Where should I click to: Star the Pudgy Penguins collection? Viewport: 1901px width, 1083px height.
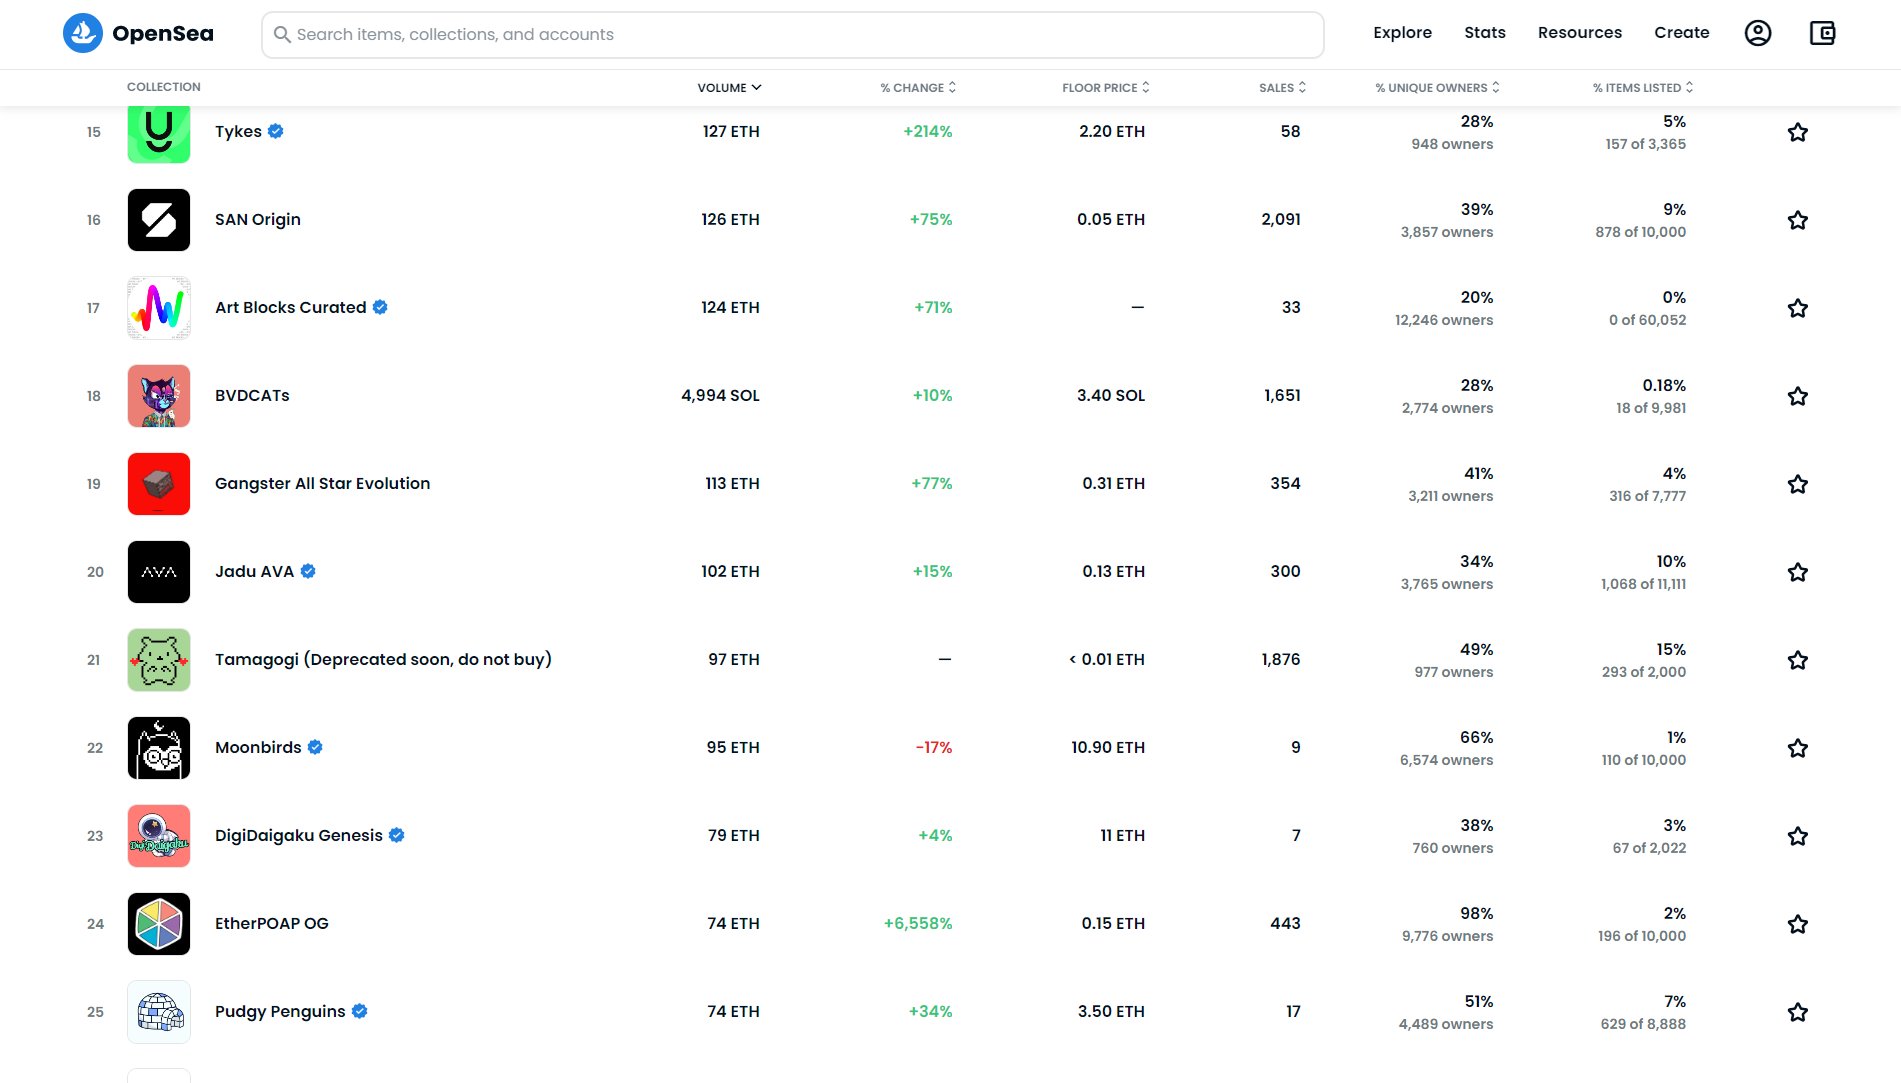pos(1798,1012)
